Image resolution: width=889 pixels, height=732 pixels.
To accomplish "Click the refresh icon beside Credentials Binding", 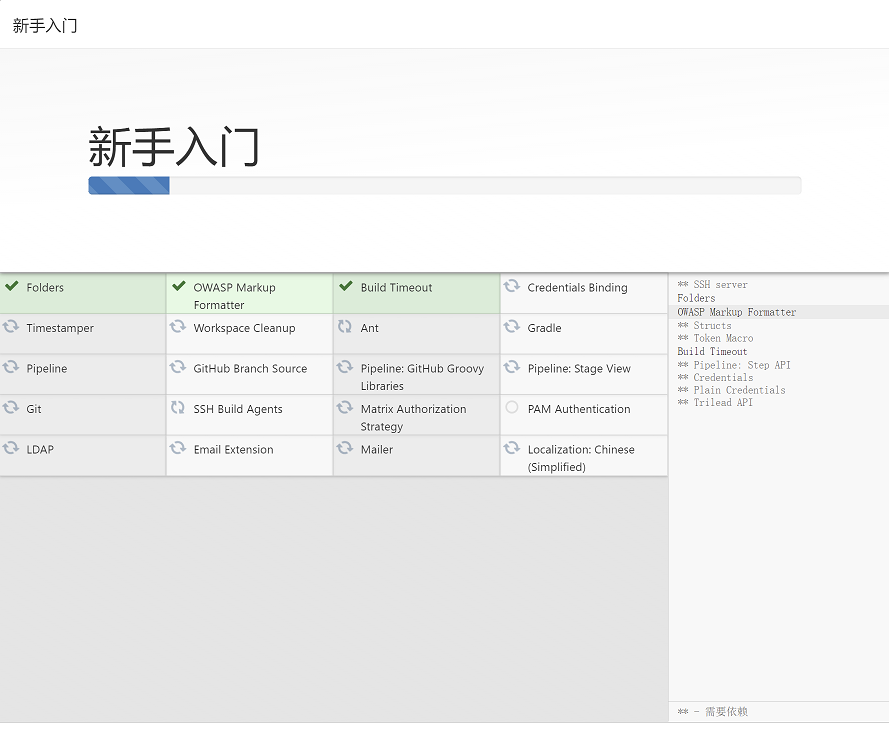I will pos(512,286).
